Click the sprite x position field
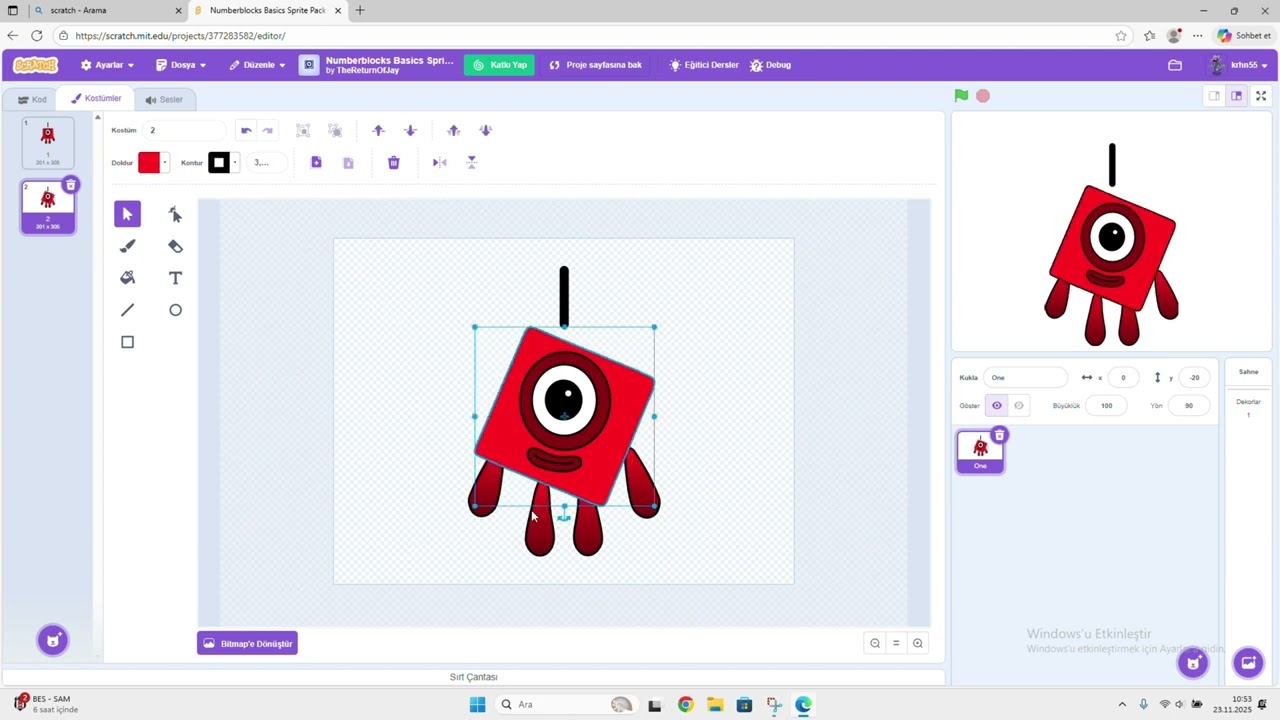 (1123, 377)
